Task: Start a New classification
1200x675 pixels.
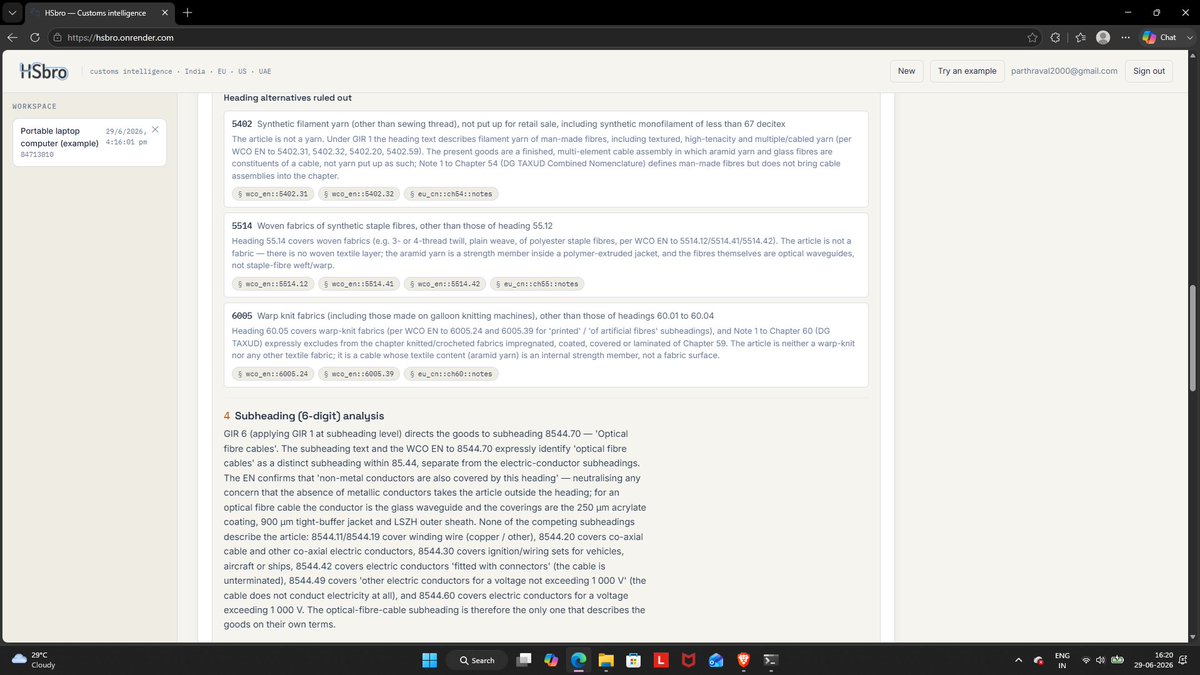Action: pos(906,71)
